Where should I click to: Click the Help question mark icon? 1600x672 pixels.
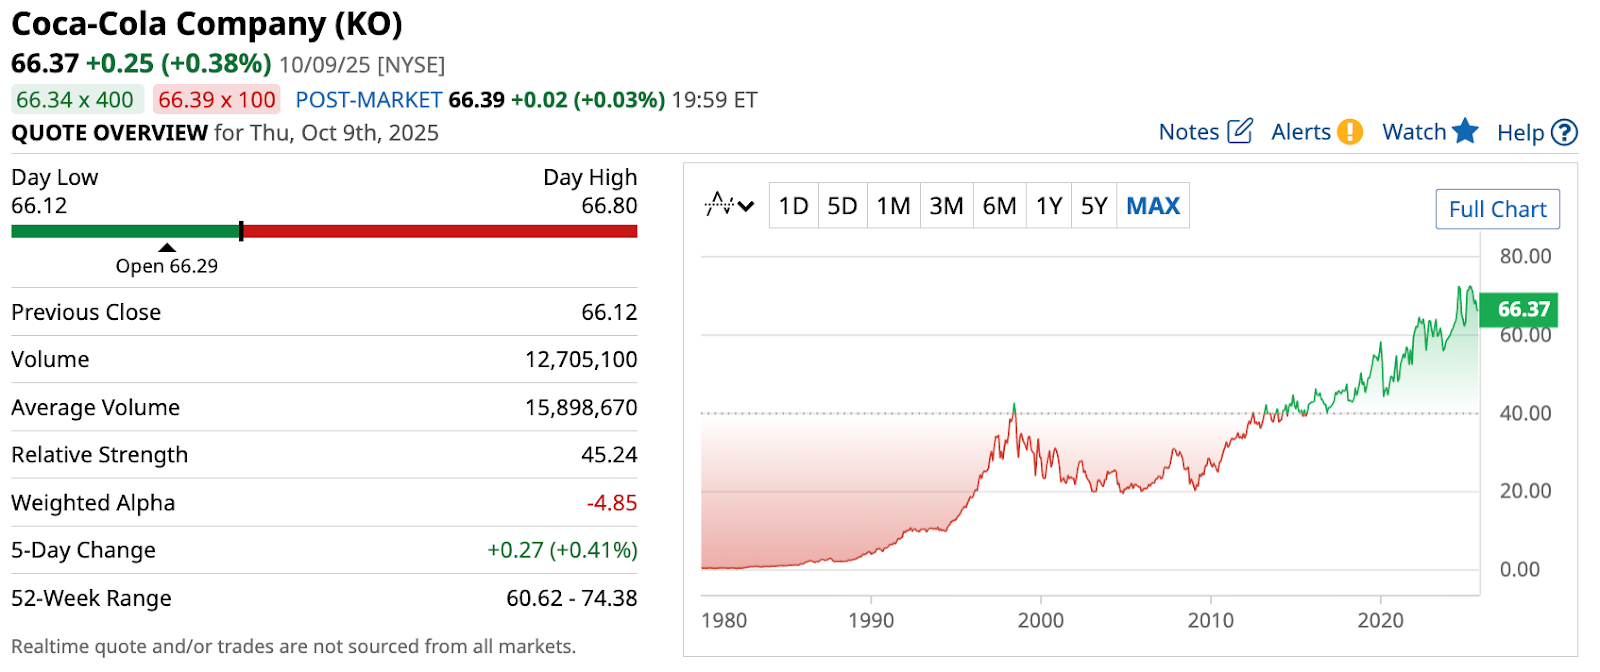[x=1565, y=132]
